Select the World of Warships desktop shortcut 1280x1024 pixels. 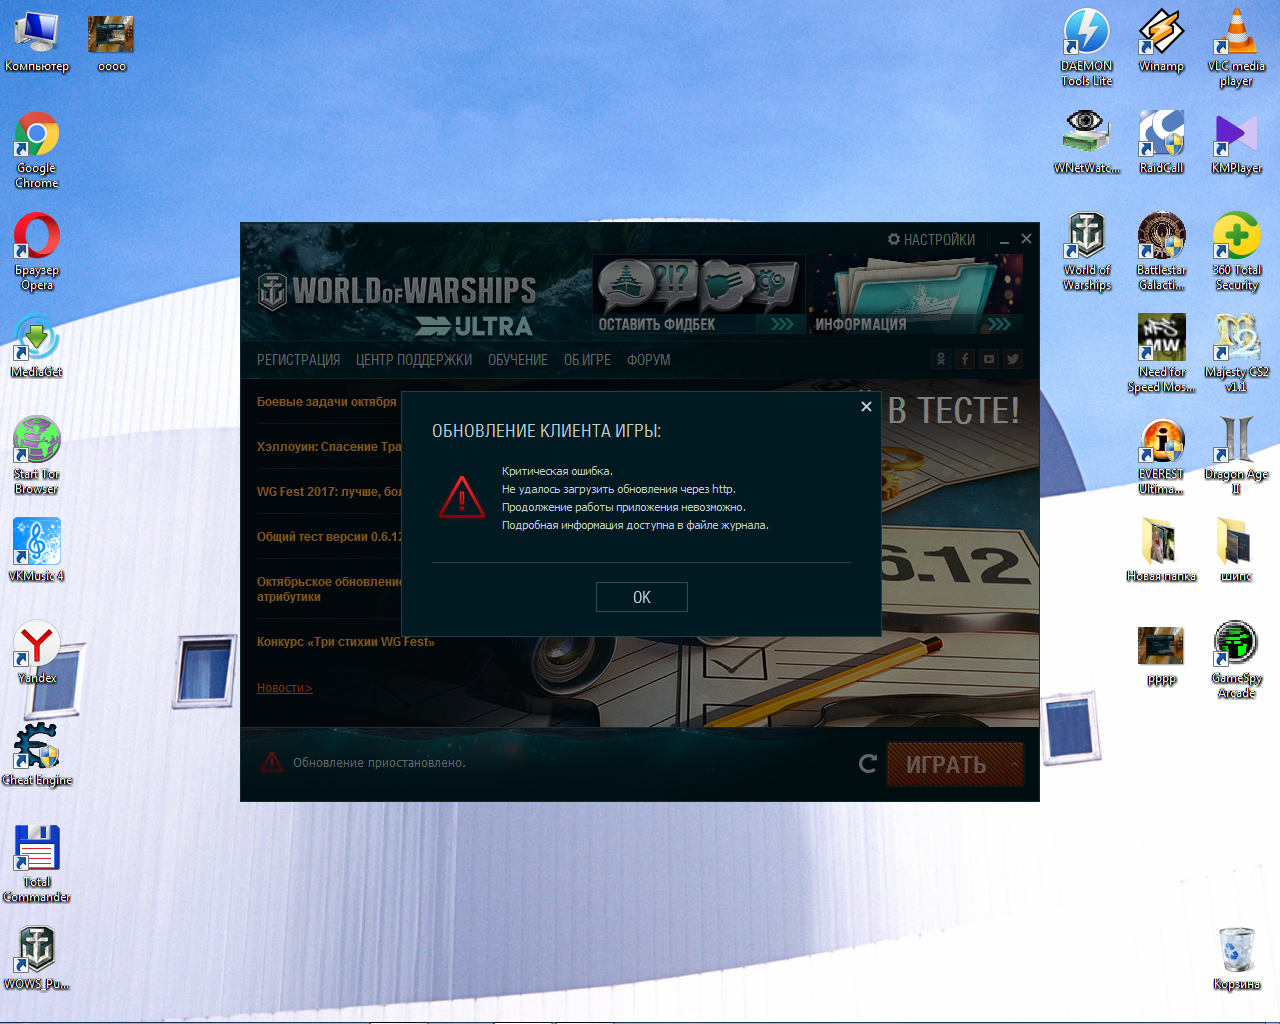pos(1087,252)
